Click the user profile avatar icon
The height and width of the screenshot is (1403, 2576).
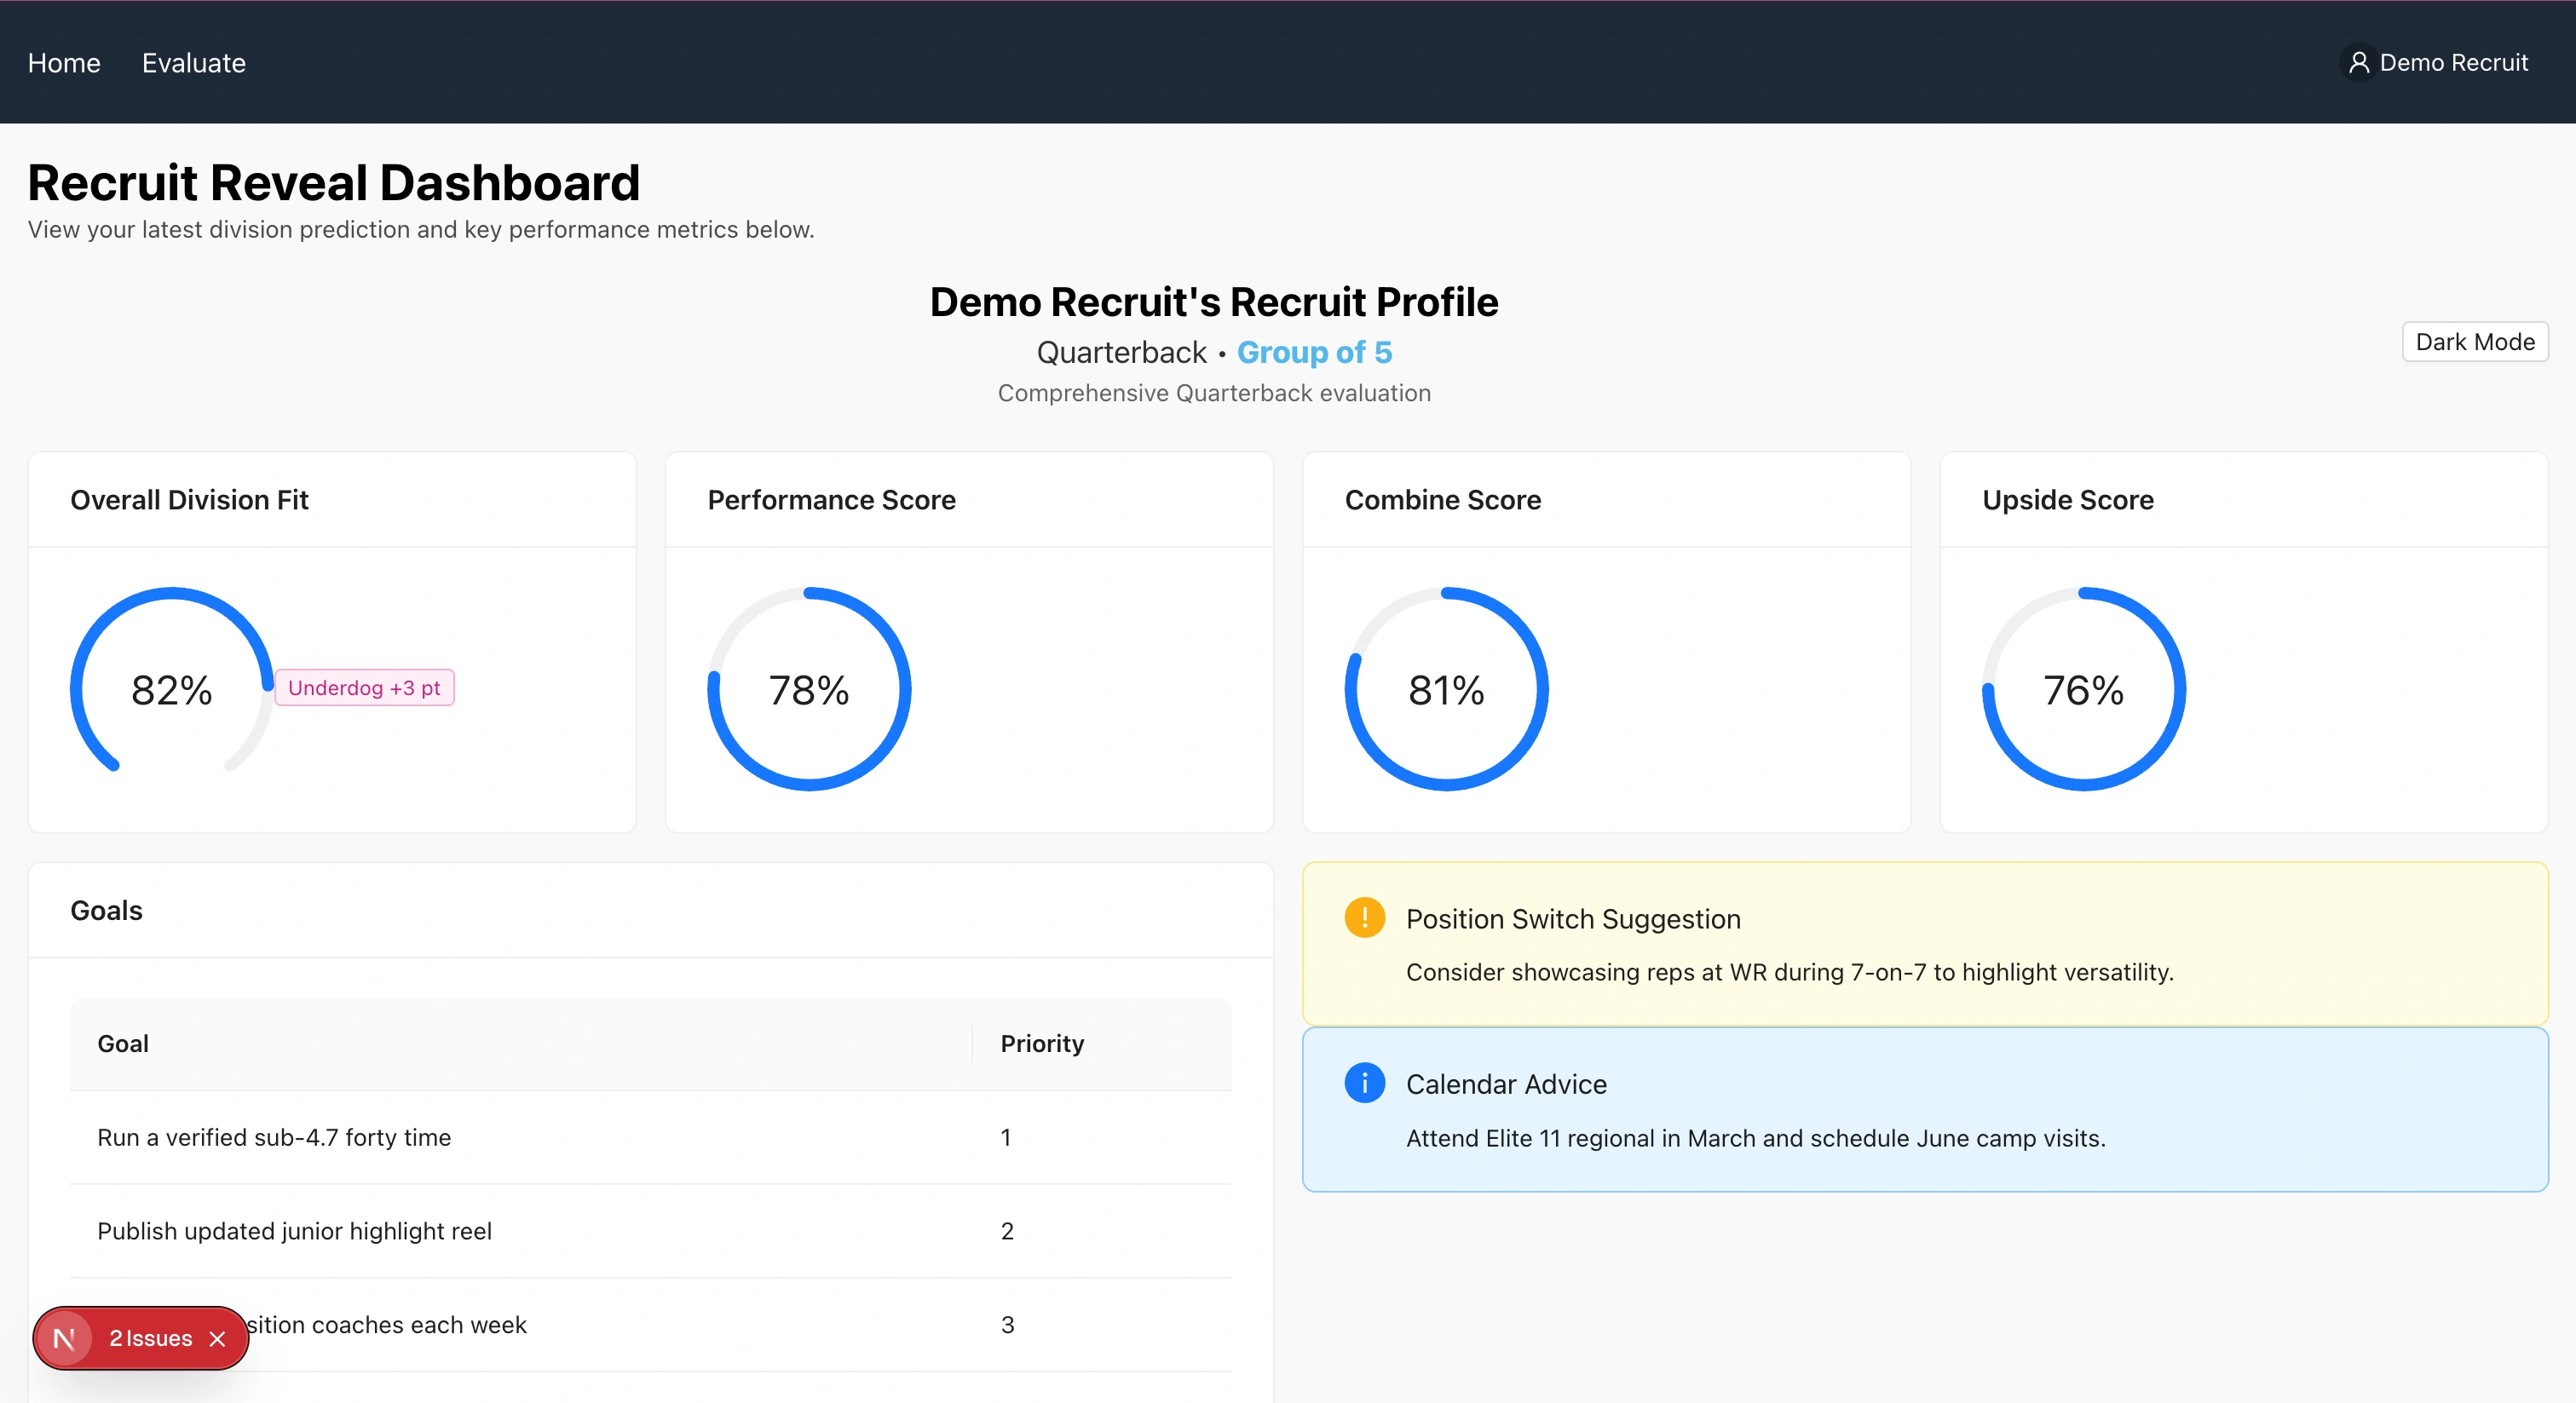coord(2358,63)
